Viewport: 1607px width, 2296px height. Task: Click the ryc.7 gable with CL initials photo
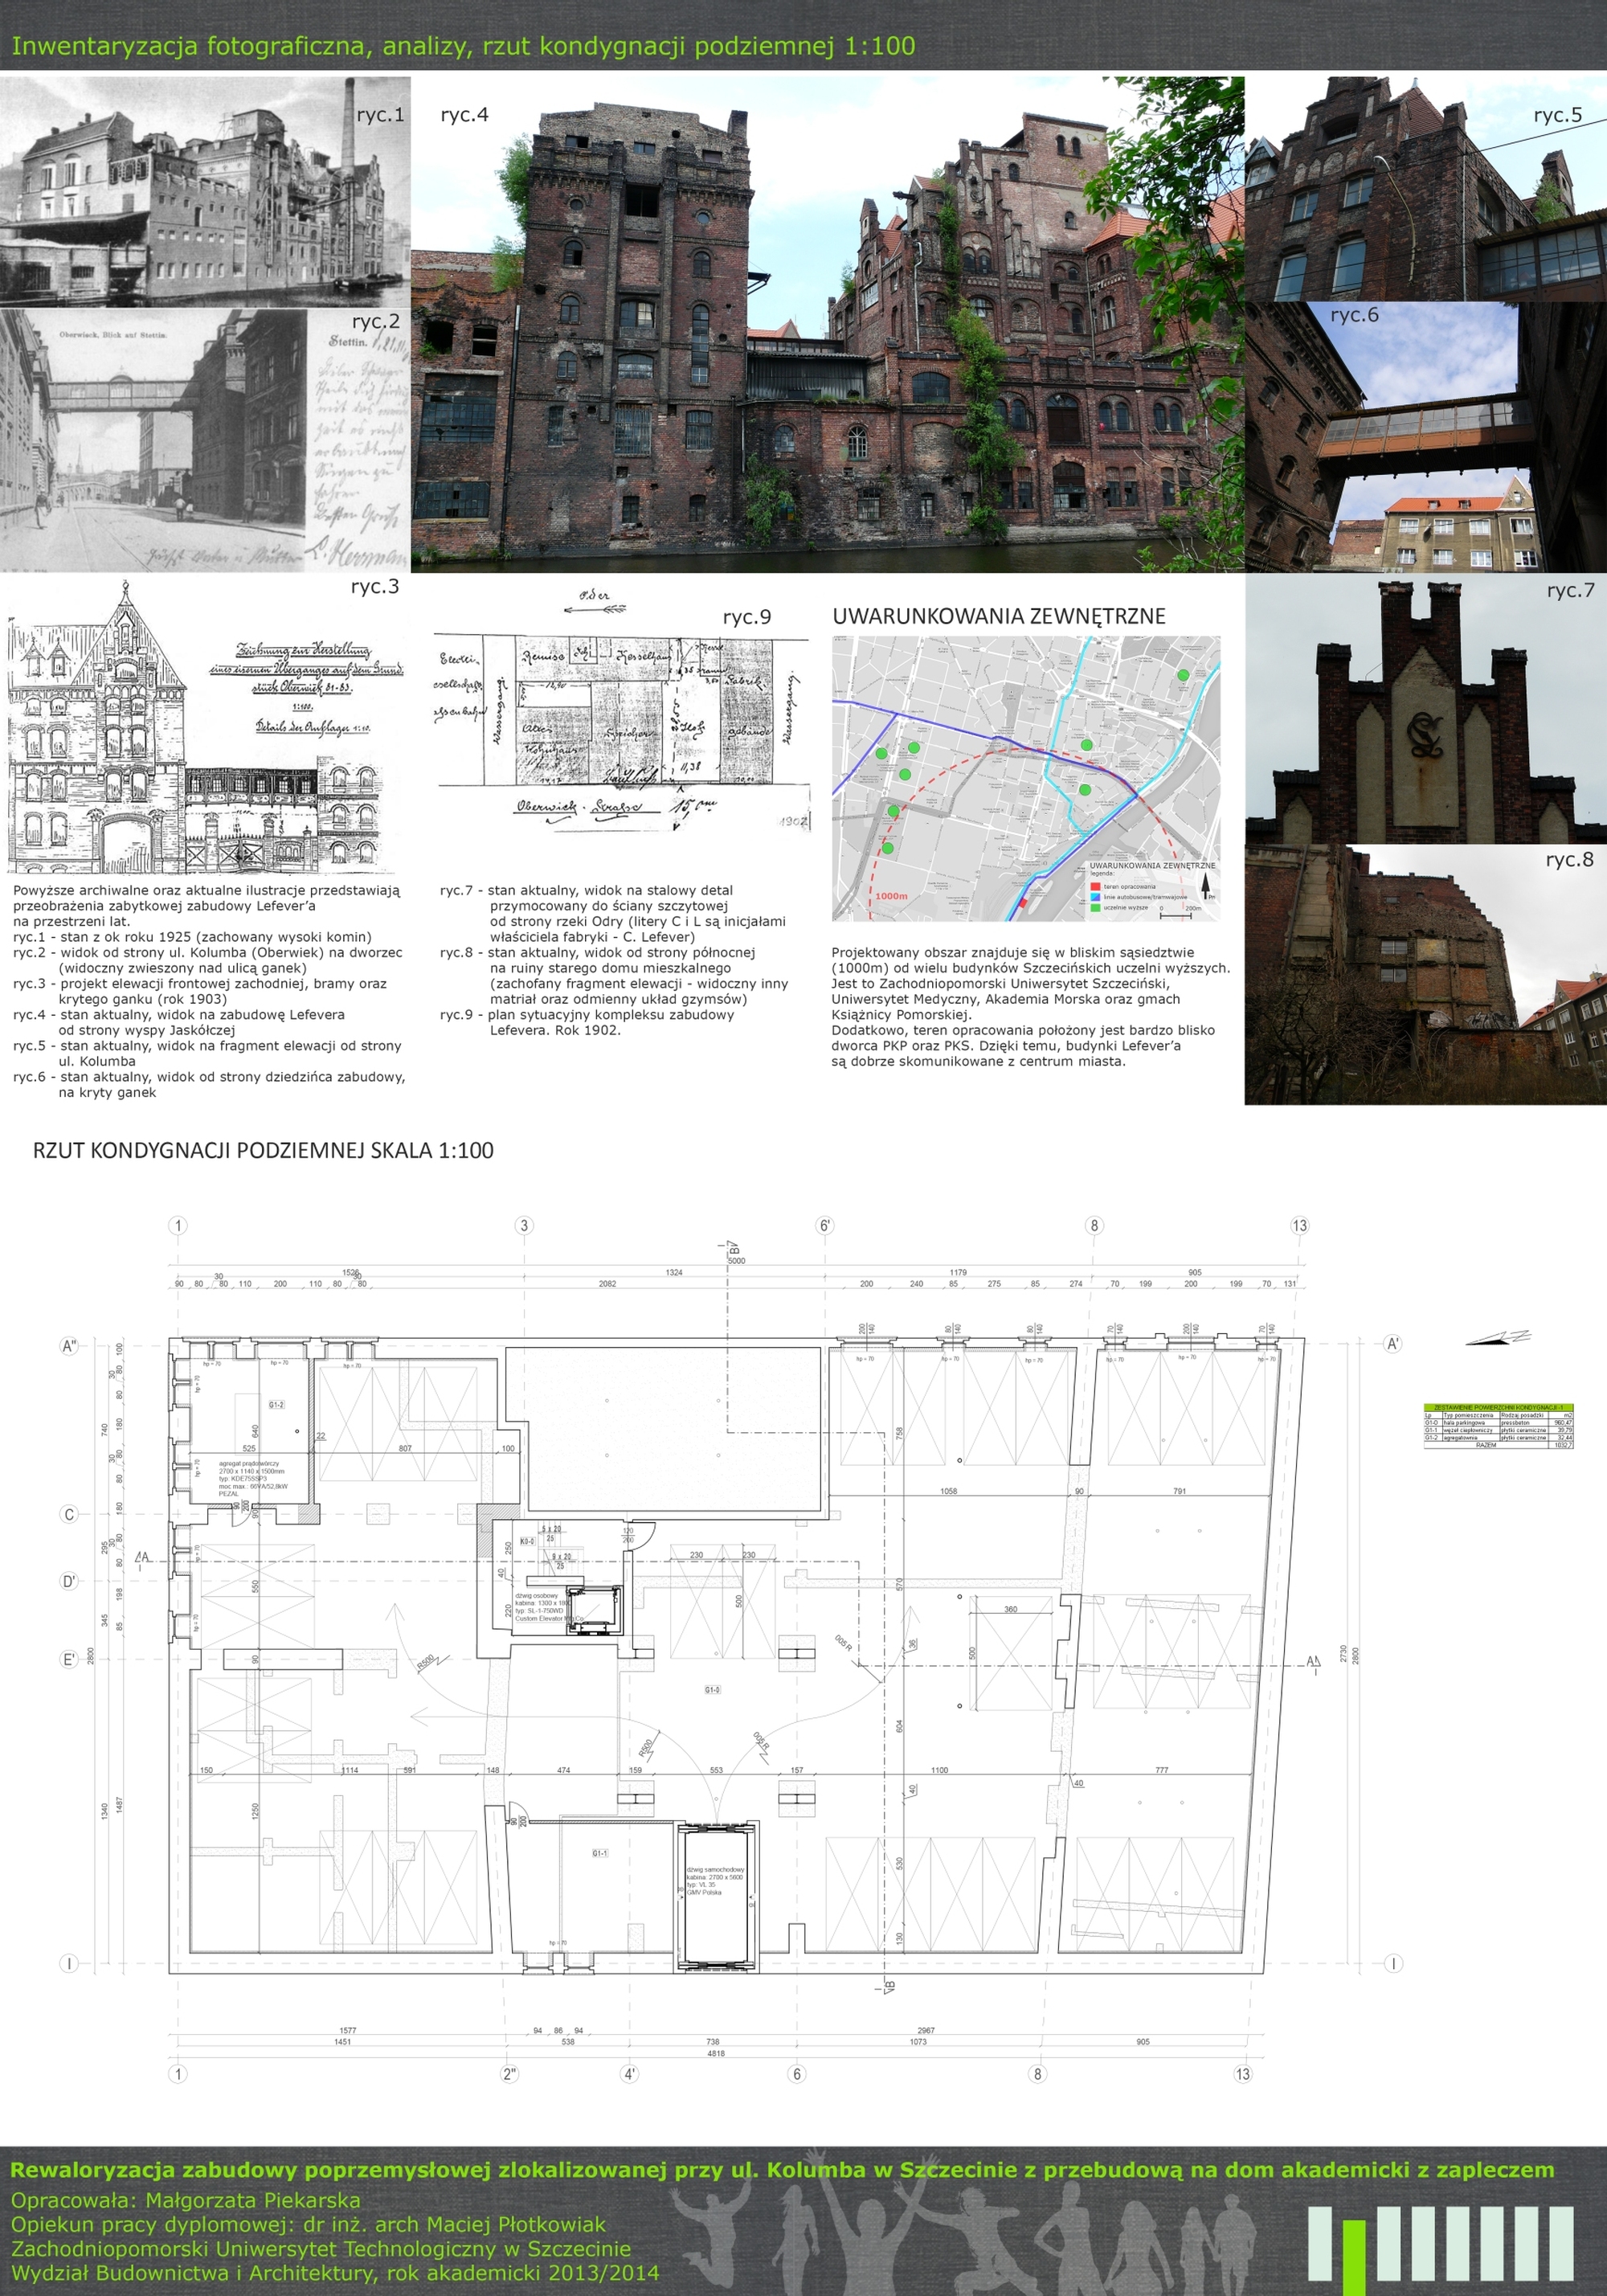[x=1426, y=708]
